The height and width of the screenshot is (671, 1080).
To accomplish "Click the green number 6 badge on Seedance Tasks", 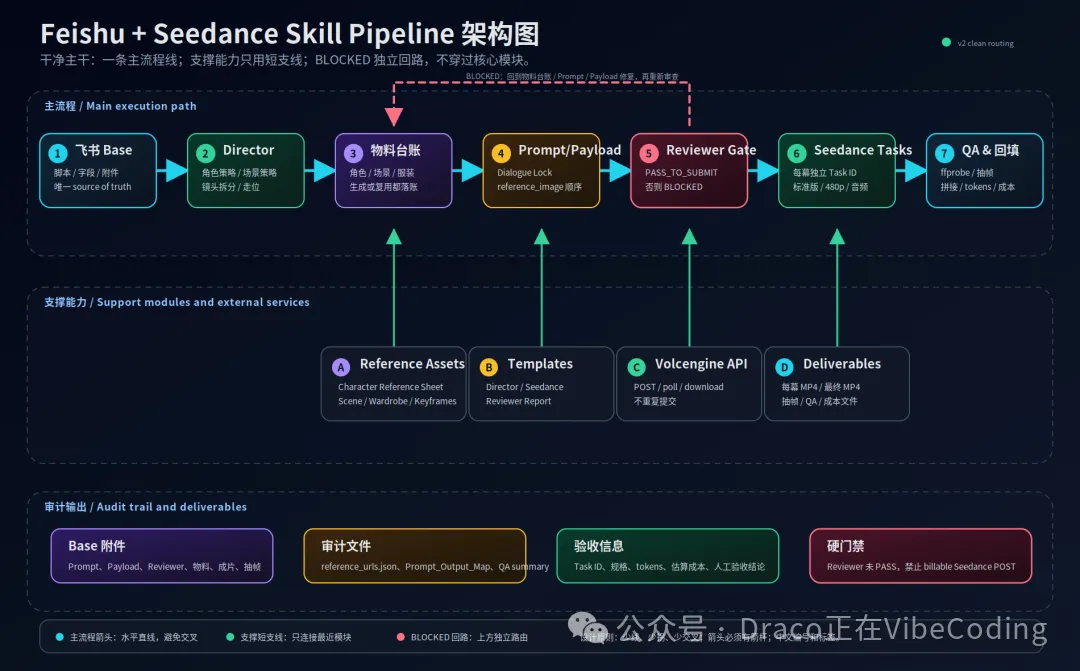I will [797, 153].
